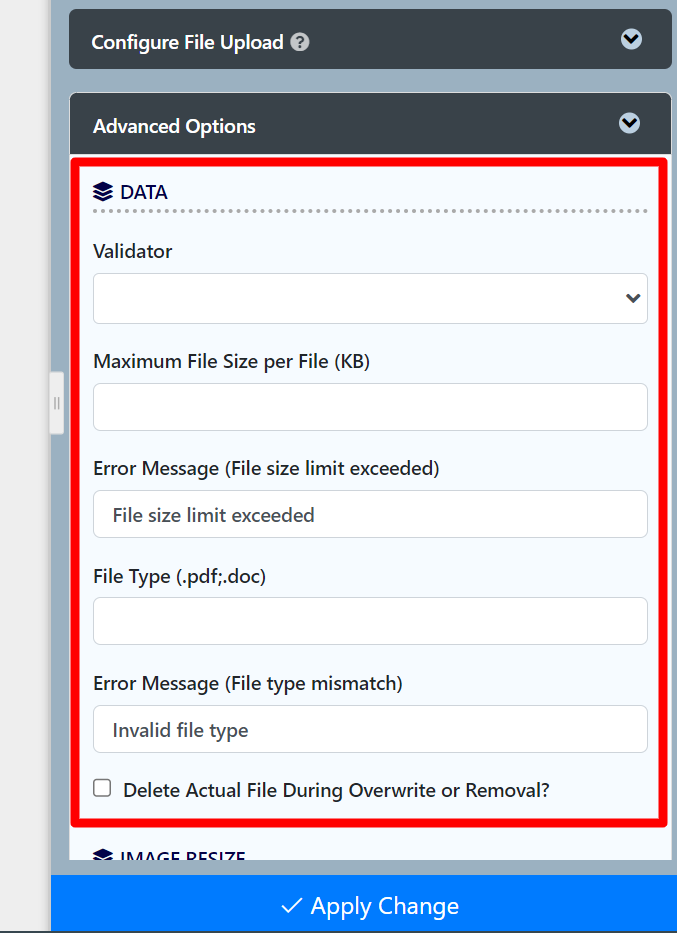Click the Advanced Options header title
Viewport: 677px width, 933px height.
click(174, 126)
